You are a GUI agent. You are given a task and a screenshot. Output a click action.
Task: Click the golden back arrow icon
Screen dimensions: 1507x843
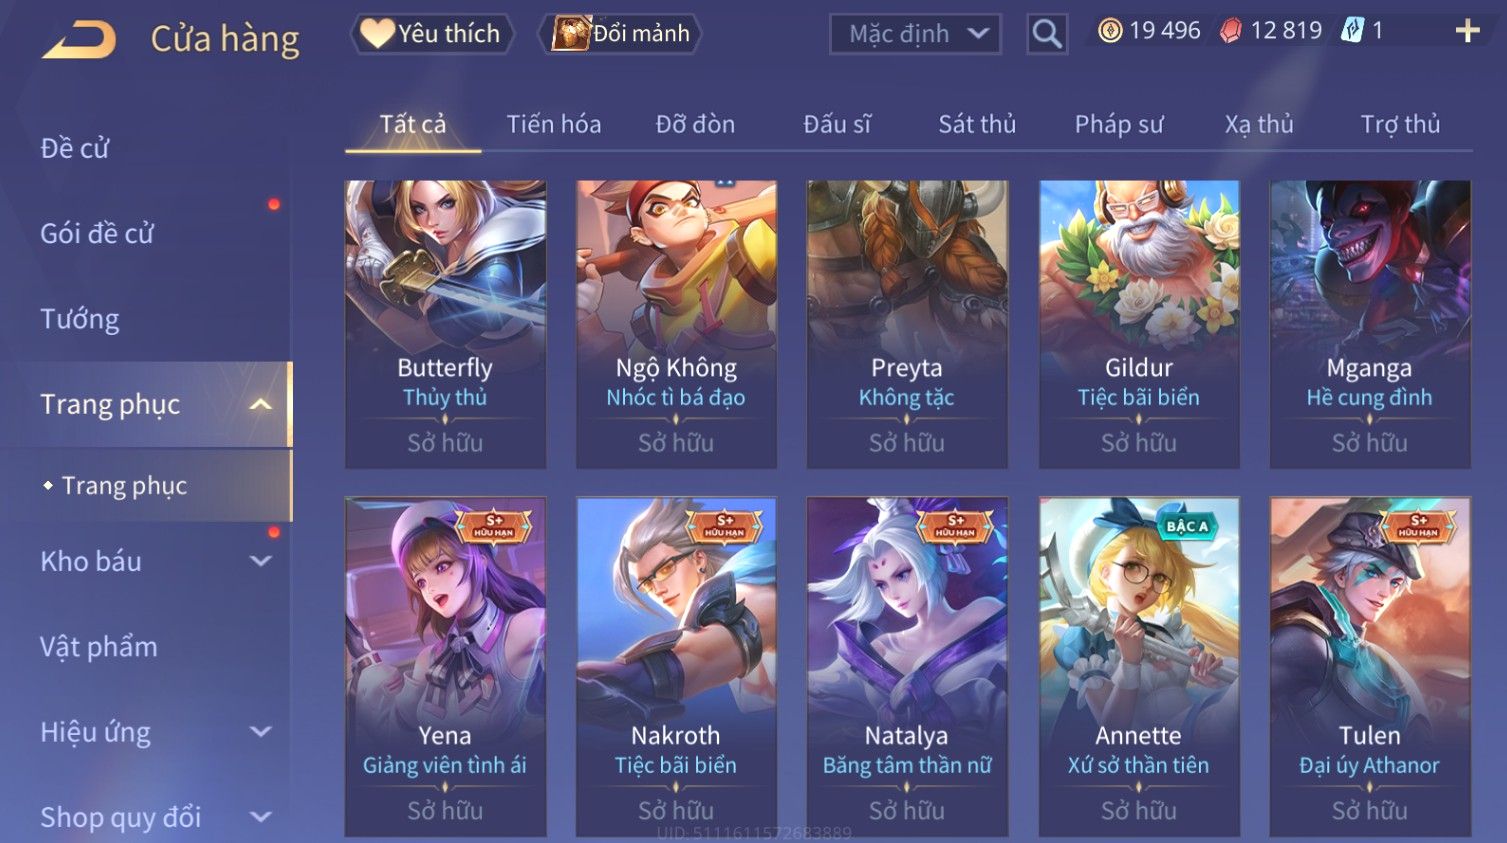(80, 40)
